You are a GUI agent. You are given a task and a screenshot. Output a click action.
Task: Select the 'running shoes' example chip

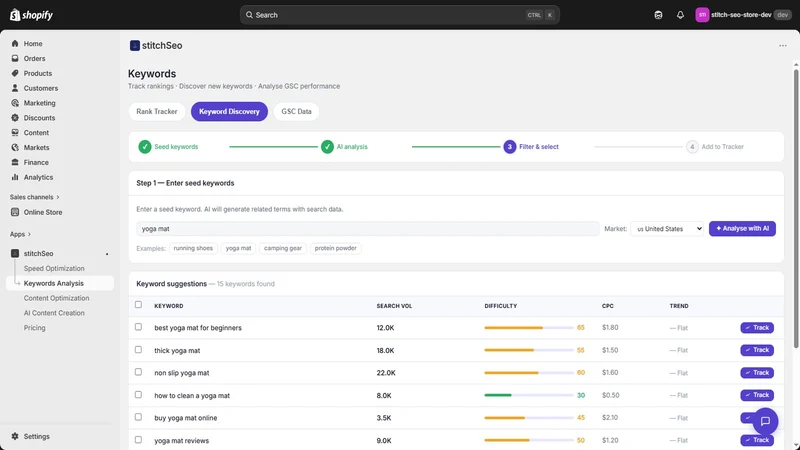point(193,248)
